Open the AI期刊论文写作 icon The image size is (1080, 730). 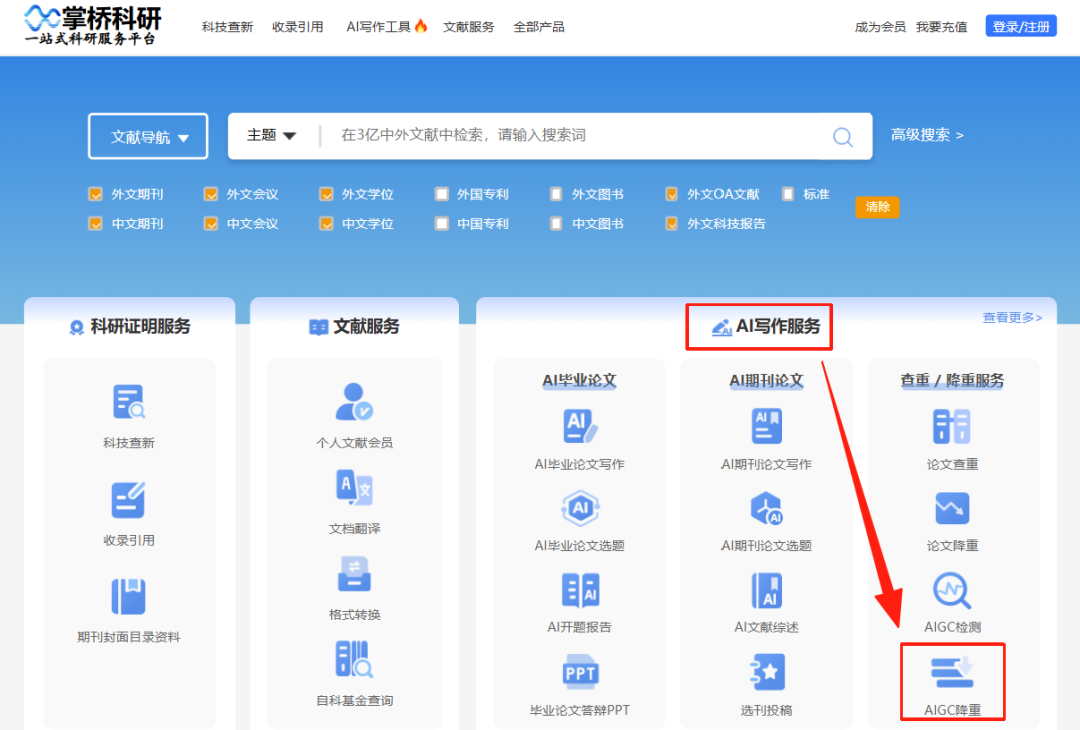pos(767,426)
